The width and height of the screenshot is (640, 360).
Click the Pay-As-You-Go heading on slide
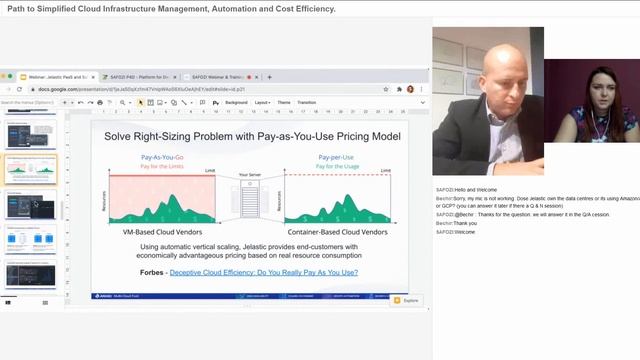point(162,157)
